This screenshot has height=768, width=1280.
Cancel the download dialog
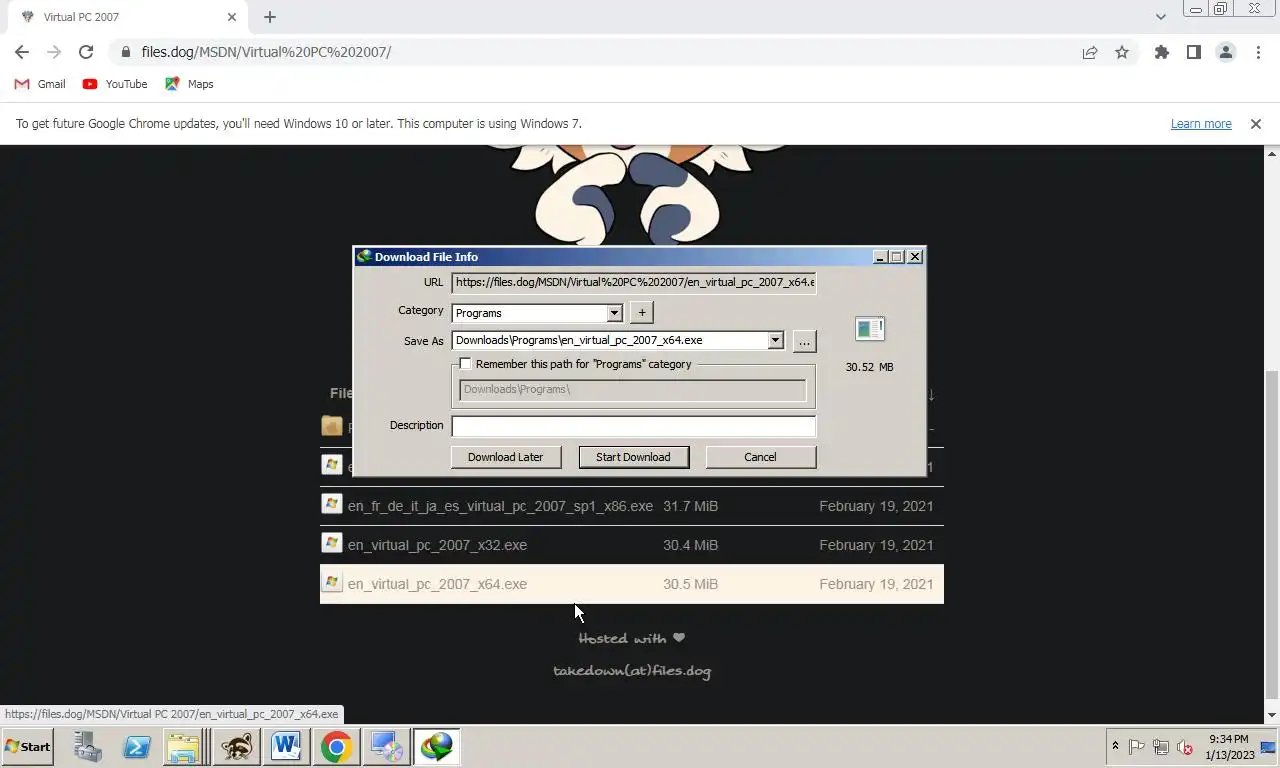click(760, 457)
